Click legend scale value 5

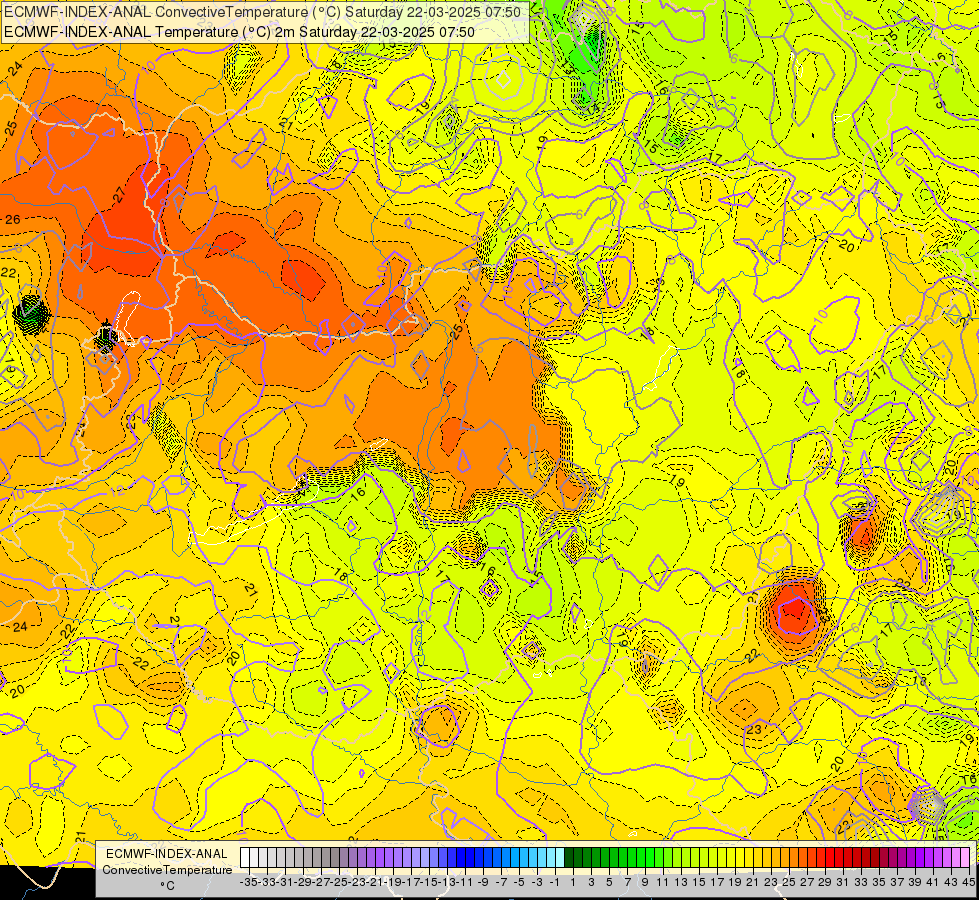point(609,882)
